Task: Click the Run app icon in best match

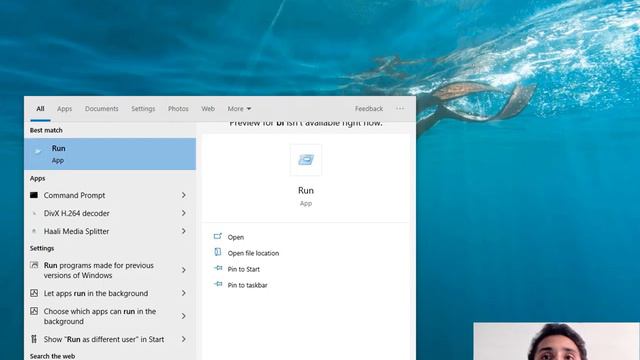Action: (x=38, y=152)
